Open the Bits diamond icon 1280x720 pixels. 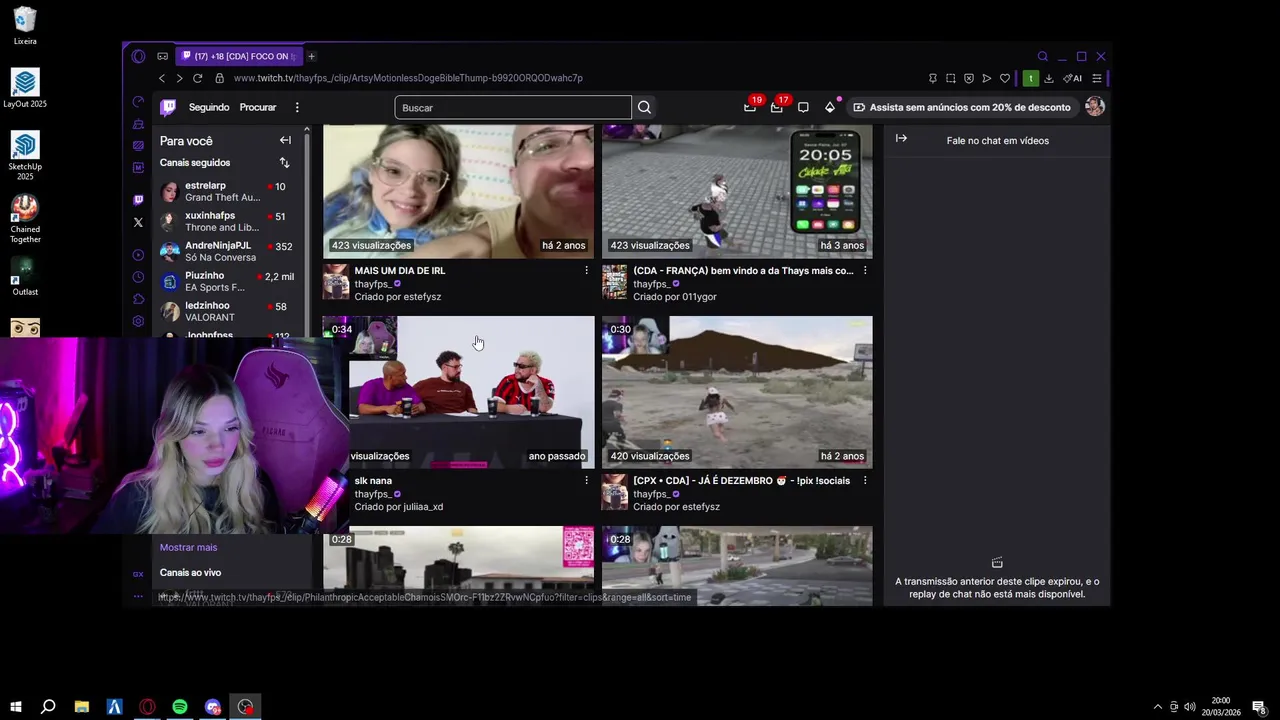tap(830, 107)
